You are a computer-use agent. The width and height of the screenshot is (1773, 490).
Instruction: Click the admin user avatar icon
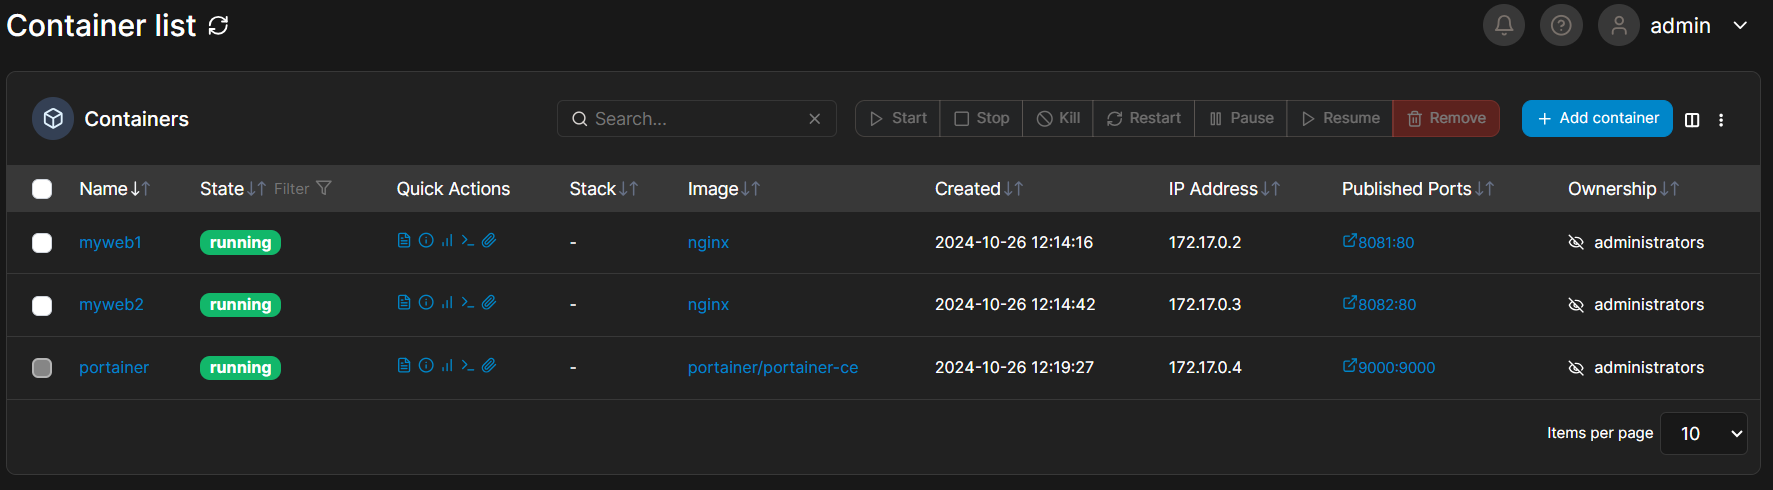(1618, 25)
